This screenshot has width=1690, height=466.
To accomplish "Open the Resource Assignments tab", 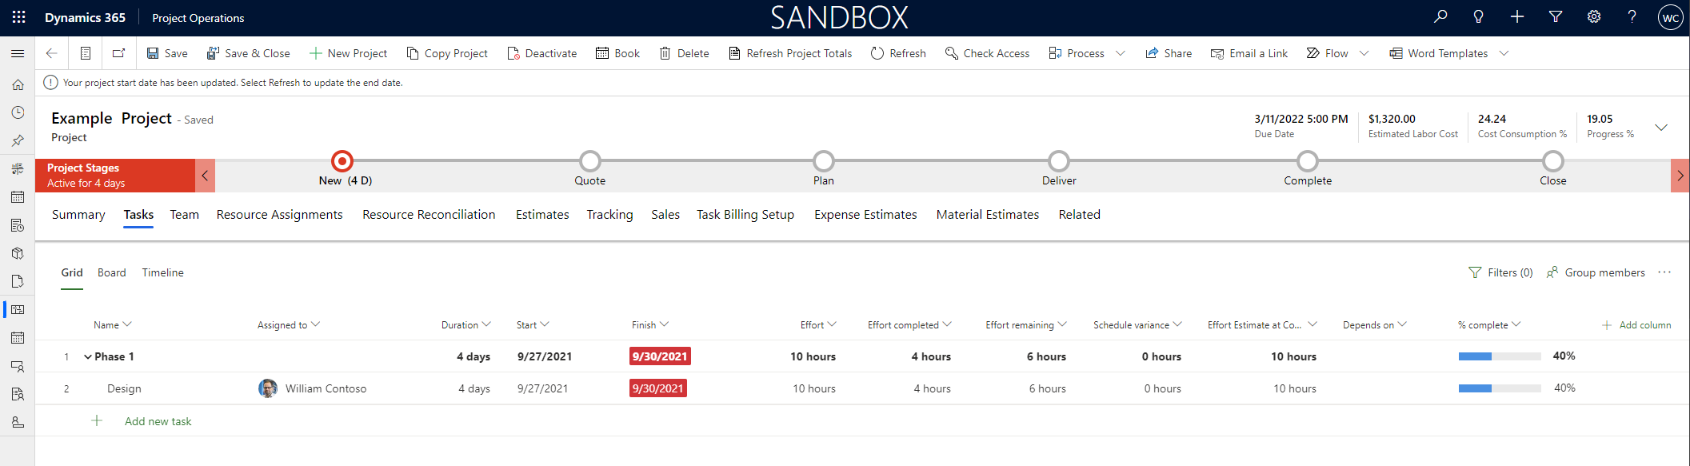I will coord(279,215).
